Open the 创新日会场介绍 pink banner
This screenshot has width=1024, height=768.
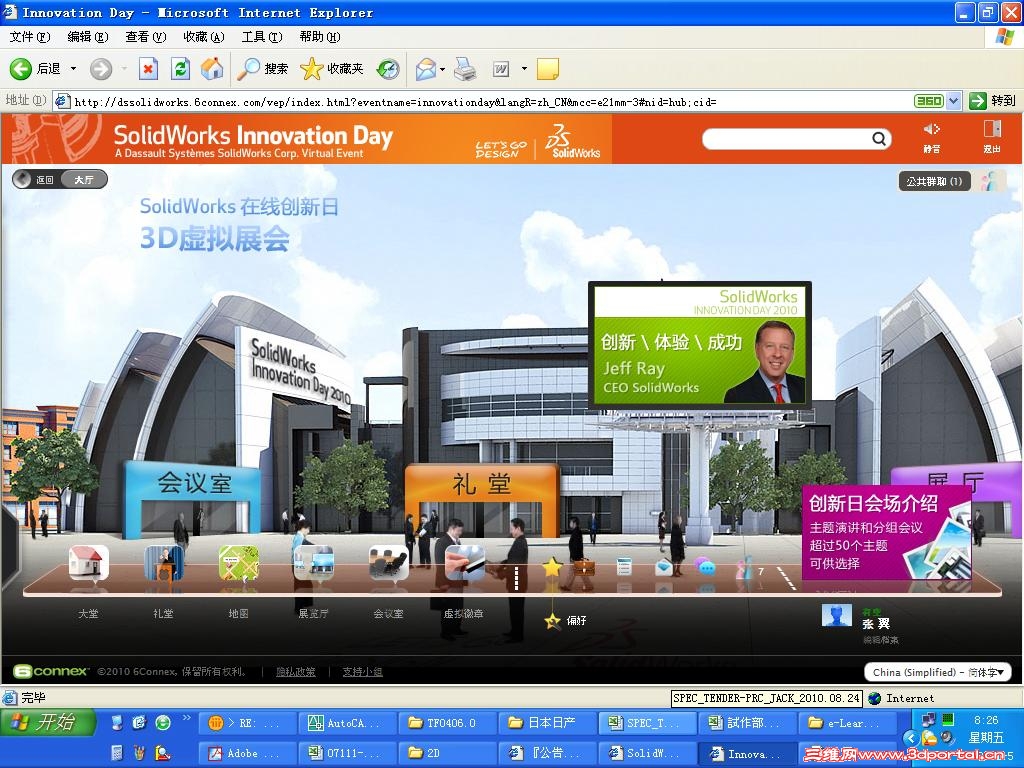point(886,532)
